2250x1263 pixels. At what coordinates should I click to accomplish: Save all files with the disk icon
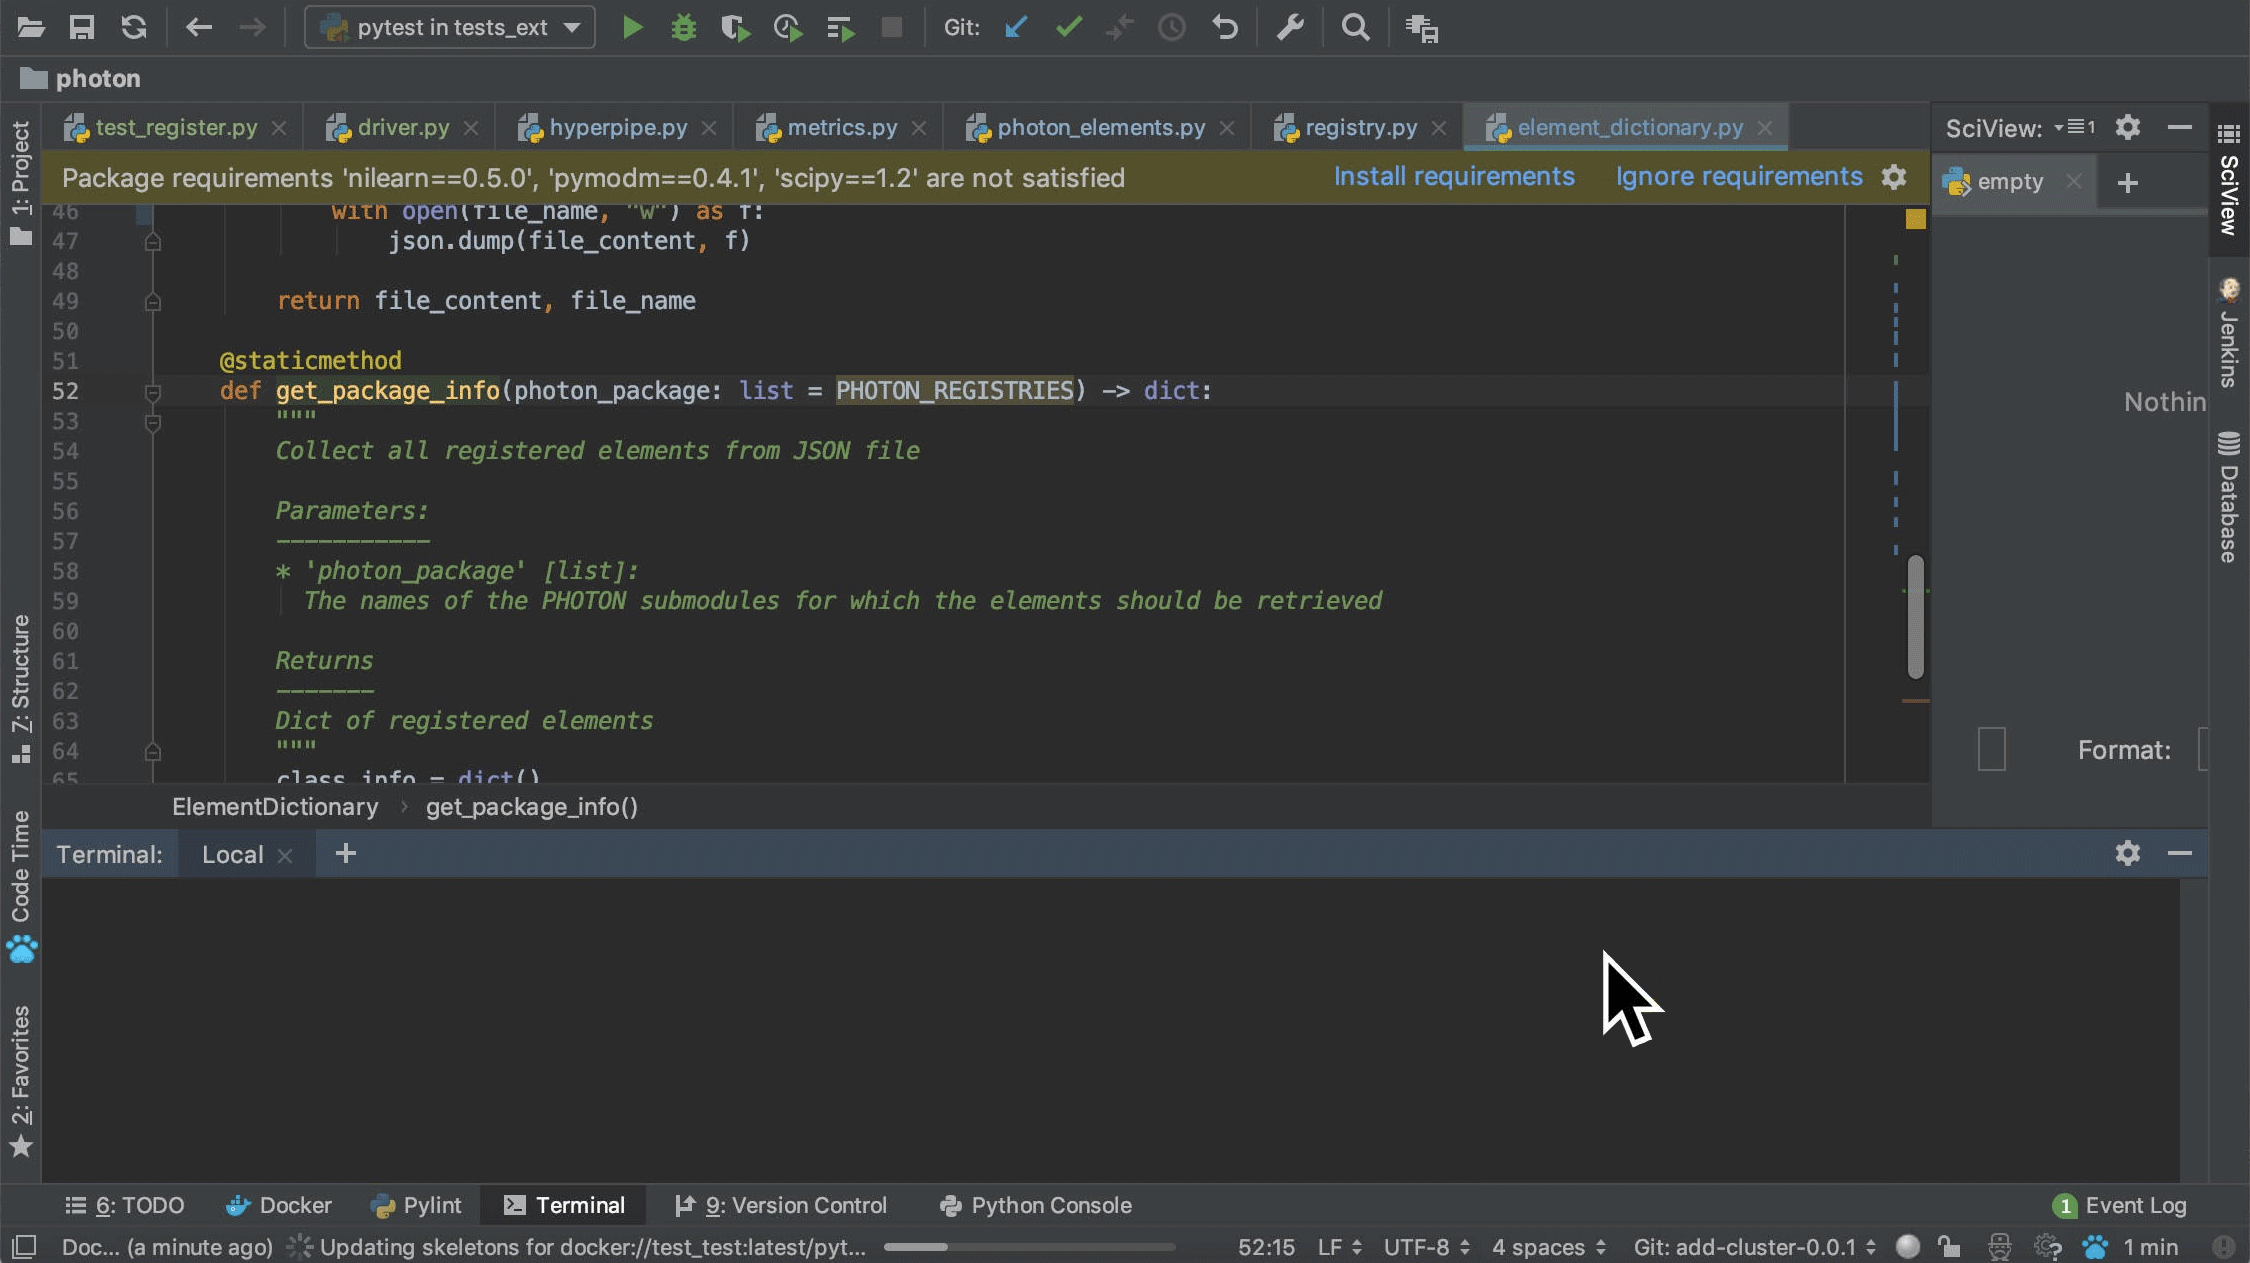[x=82, y=27]
